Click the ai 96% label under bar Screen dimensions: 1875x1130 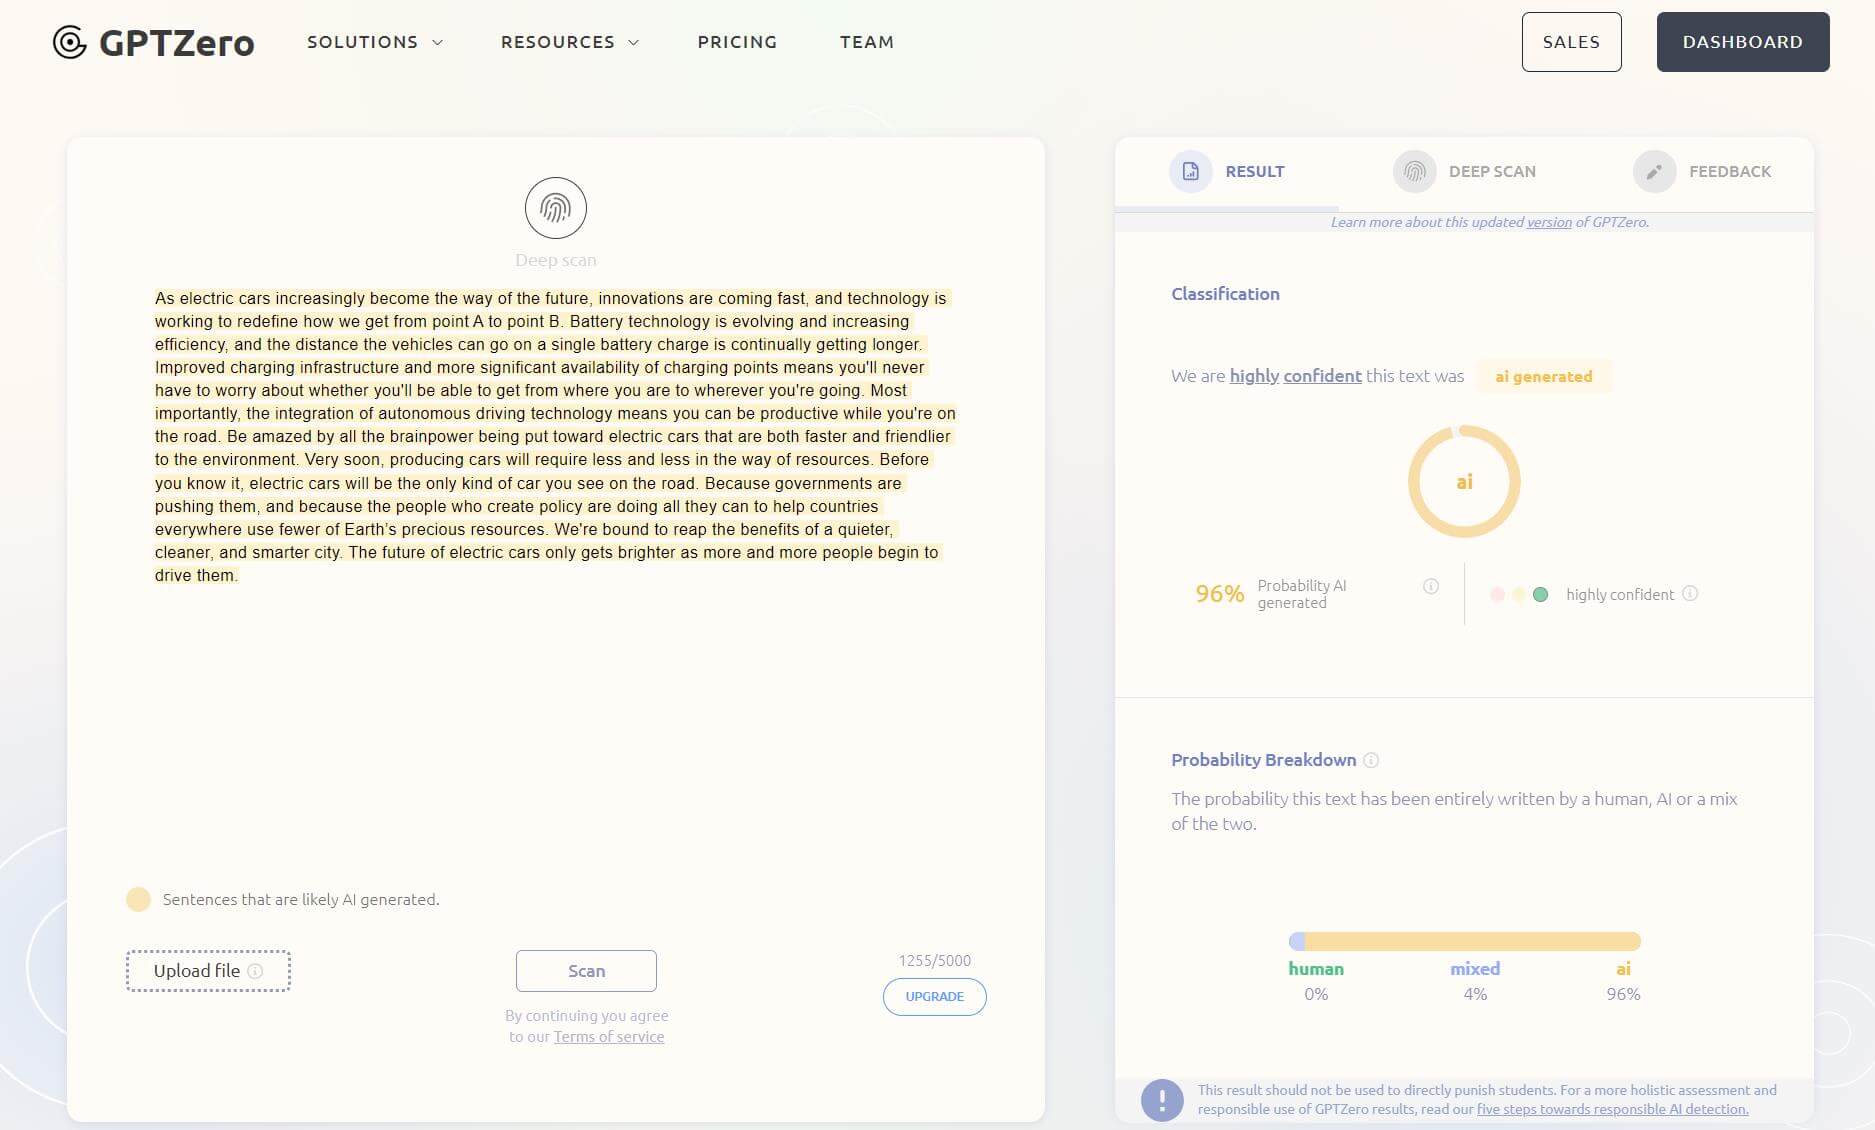1623,981
